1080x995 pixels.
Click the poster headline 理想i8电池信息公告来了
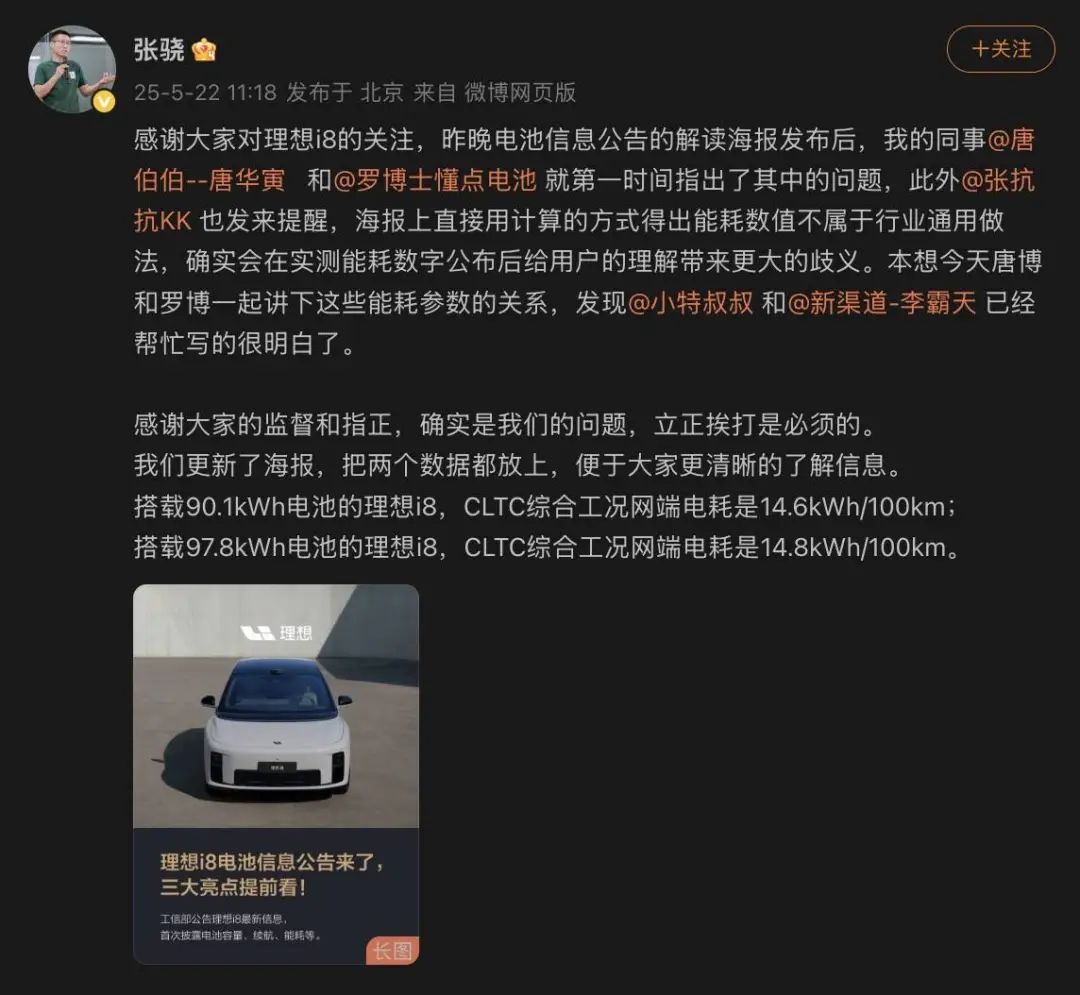click(x=272, y=861)
